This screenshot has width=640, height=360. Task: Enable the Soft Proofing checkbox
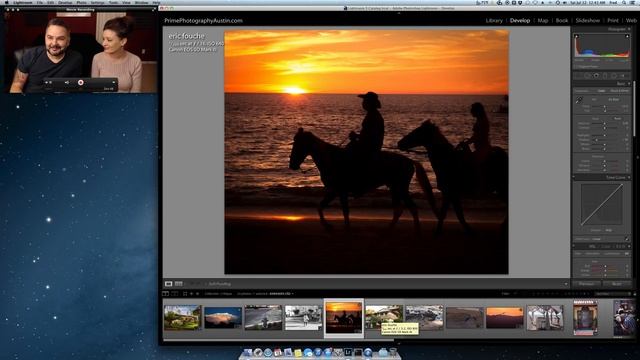[x=206, y=284]
